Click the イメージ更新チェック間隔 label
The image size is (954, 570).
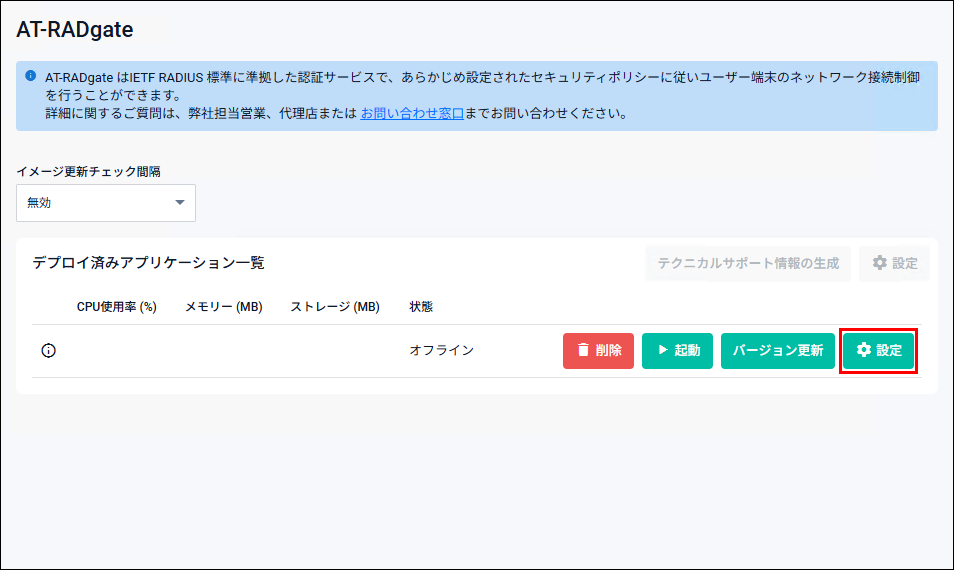click(x=88, y=172)
